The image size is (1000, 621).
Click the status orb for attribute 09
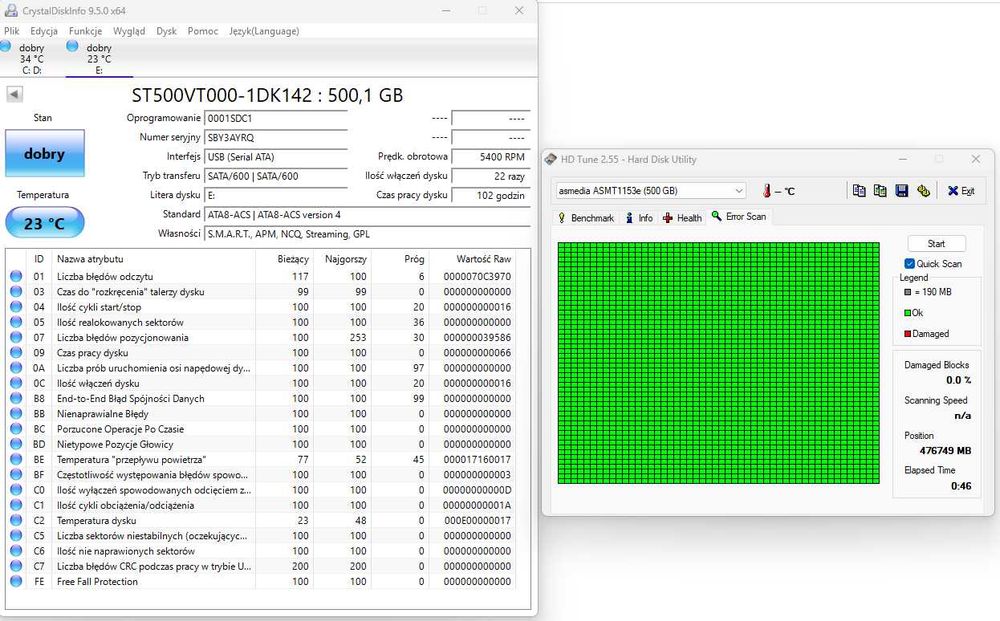[17, 353]
